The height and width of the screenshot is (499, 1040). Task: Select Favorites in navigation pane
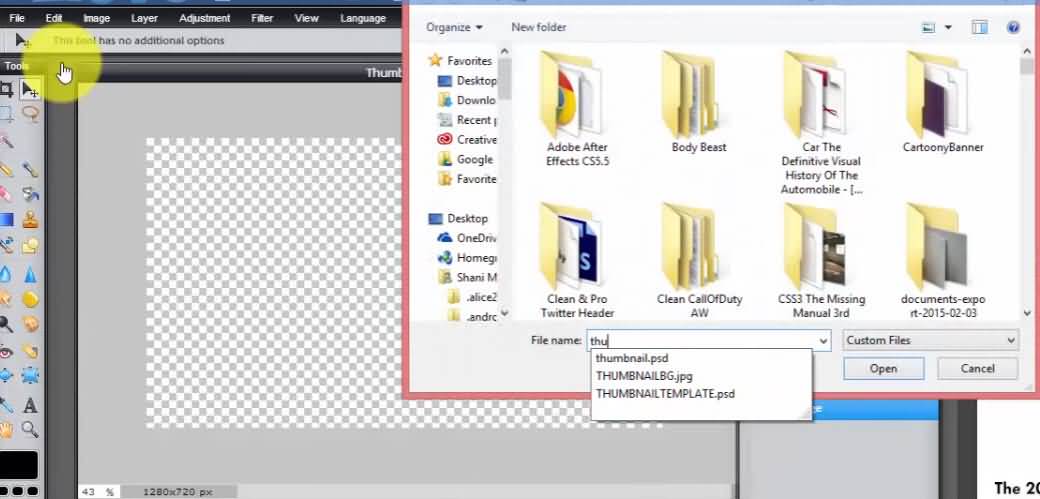coord(460,60)
